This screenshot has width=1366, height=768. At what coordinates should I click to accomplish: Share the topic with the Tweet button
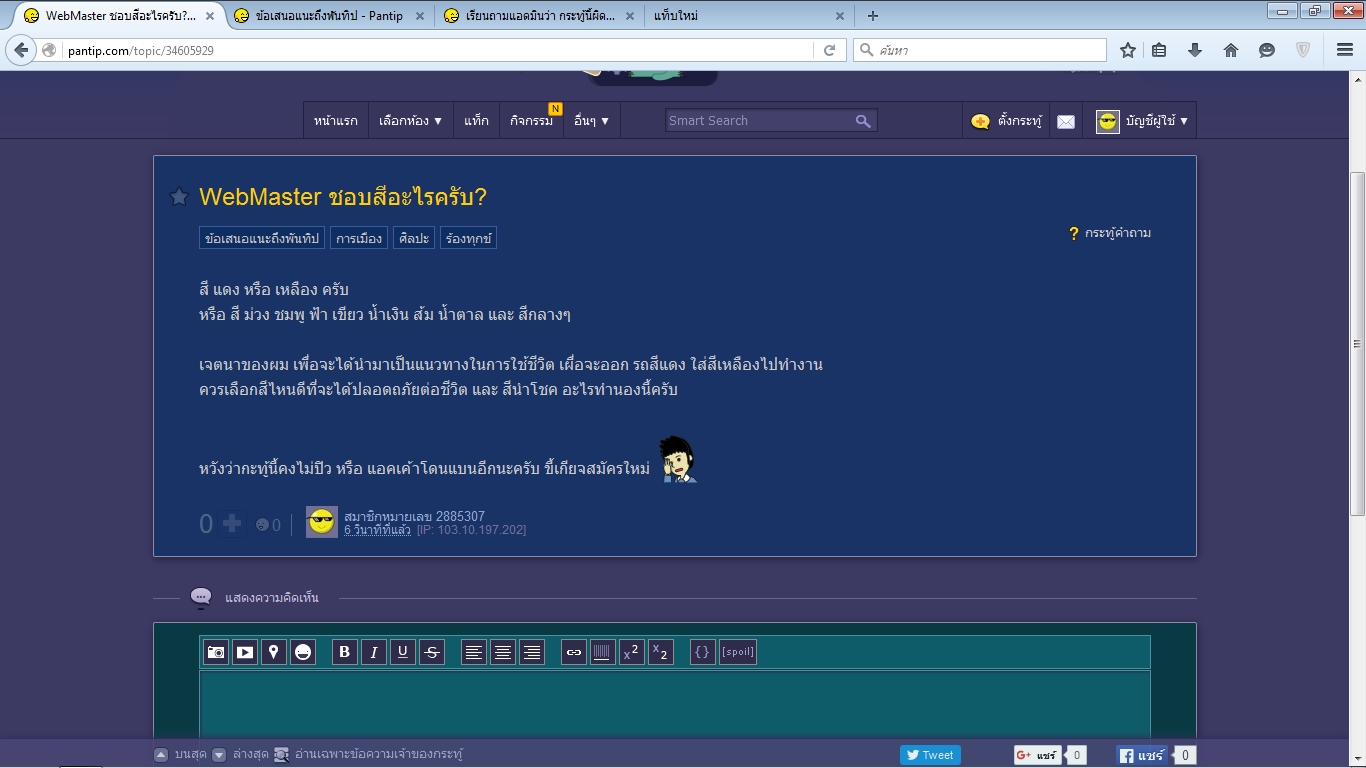tap(930, 755)
